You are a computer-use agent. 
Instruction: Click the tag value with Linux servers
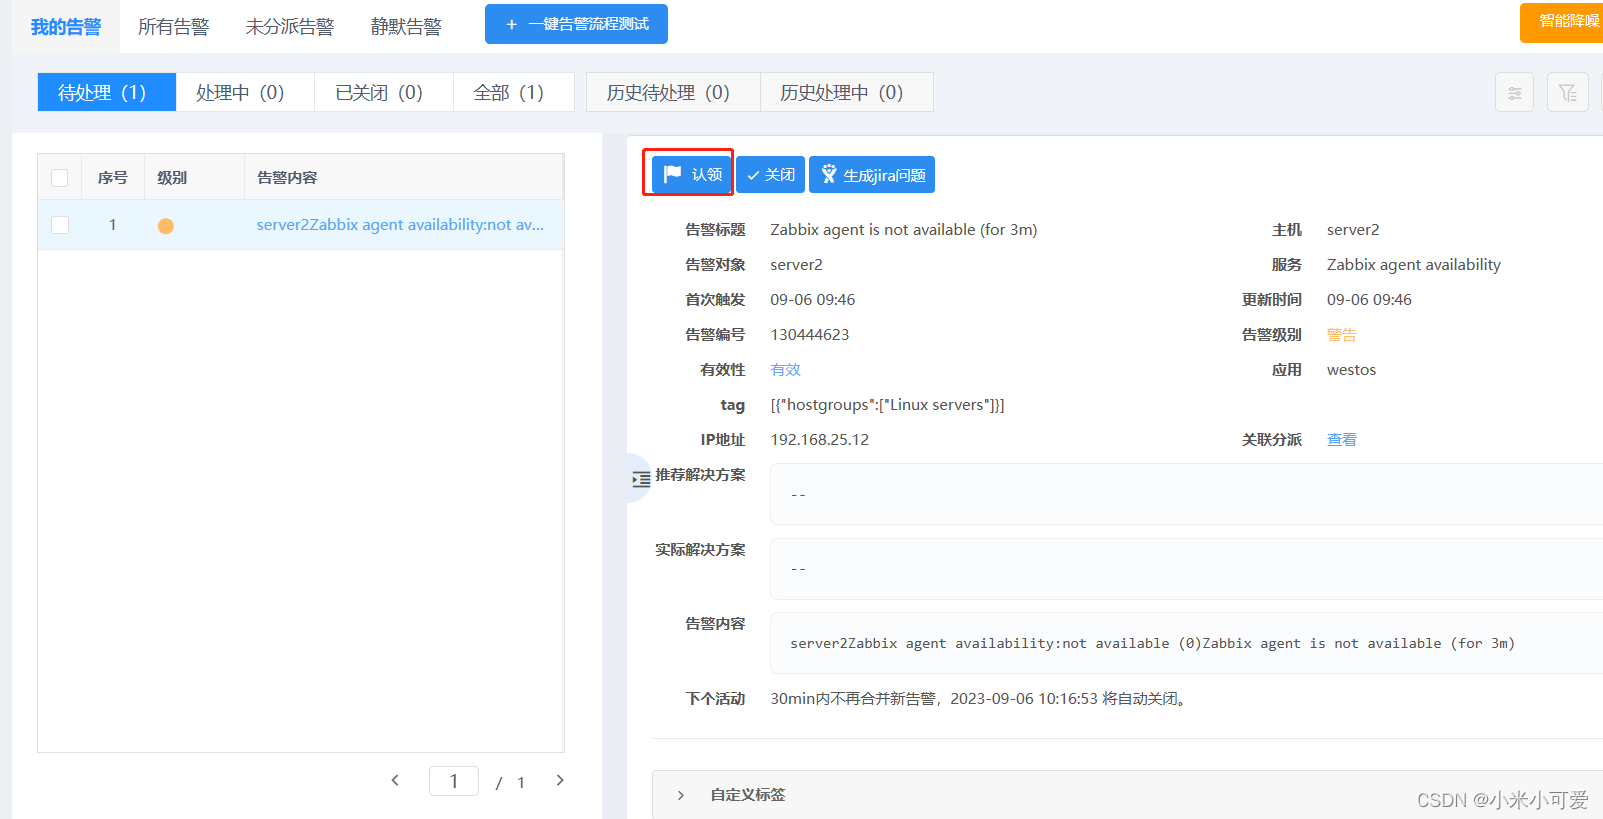click(x=888, y=405)
